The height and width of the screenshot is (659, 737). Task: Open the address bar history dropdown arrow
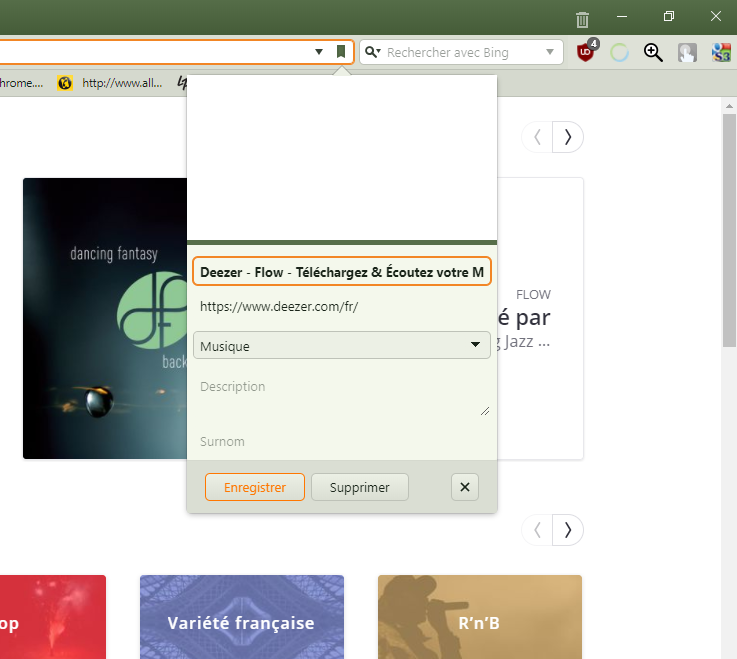tap(319, 52)
